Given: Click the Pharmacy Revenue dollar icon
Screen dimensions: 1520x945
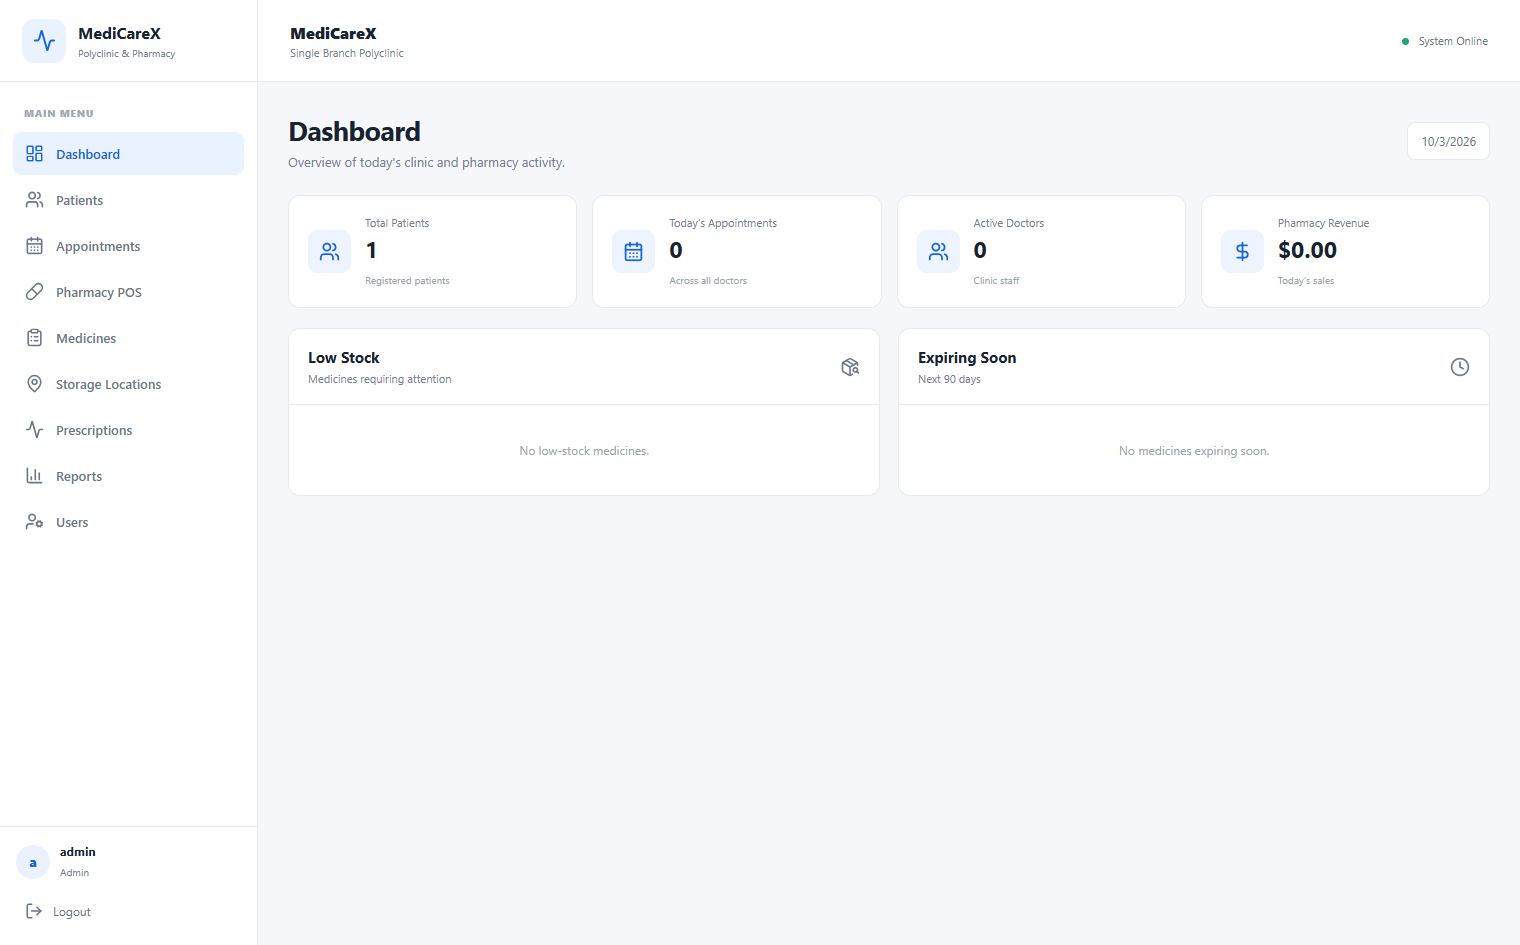Looking at the screenshot, I should tap(1242, 252).
